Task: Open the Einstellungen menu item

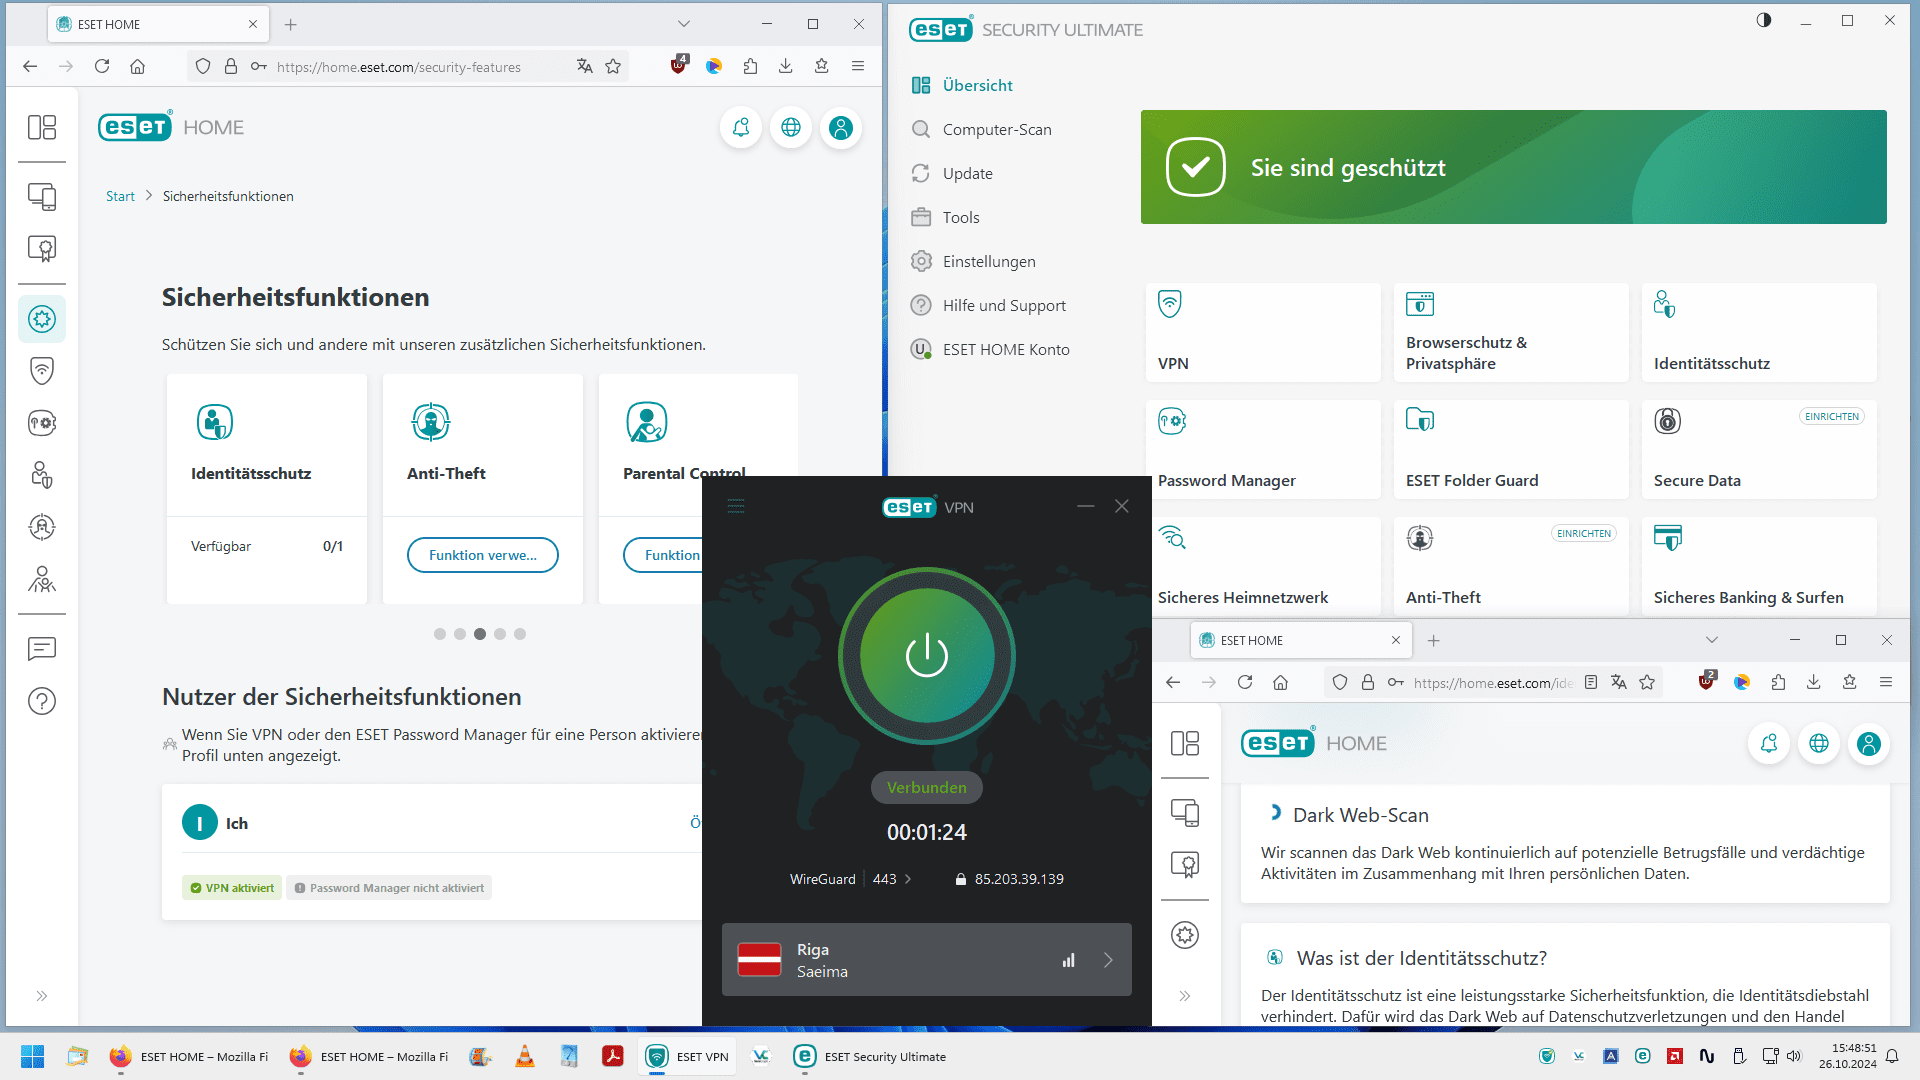Action: (x=988, y=261)
